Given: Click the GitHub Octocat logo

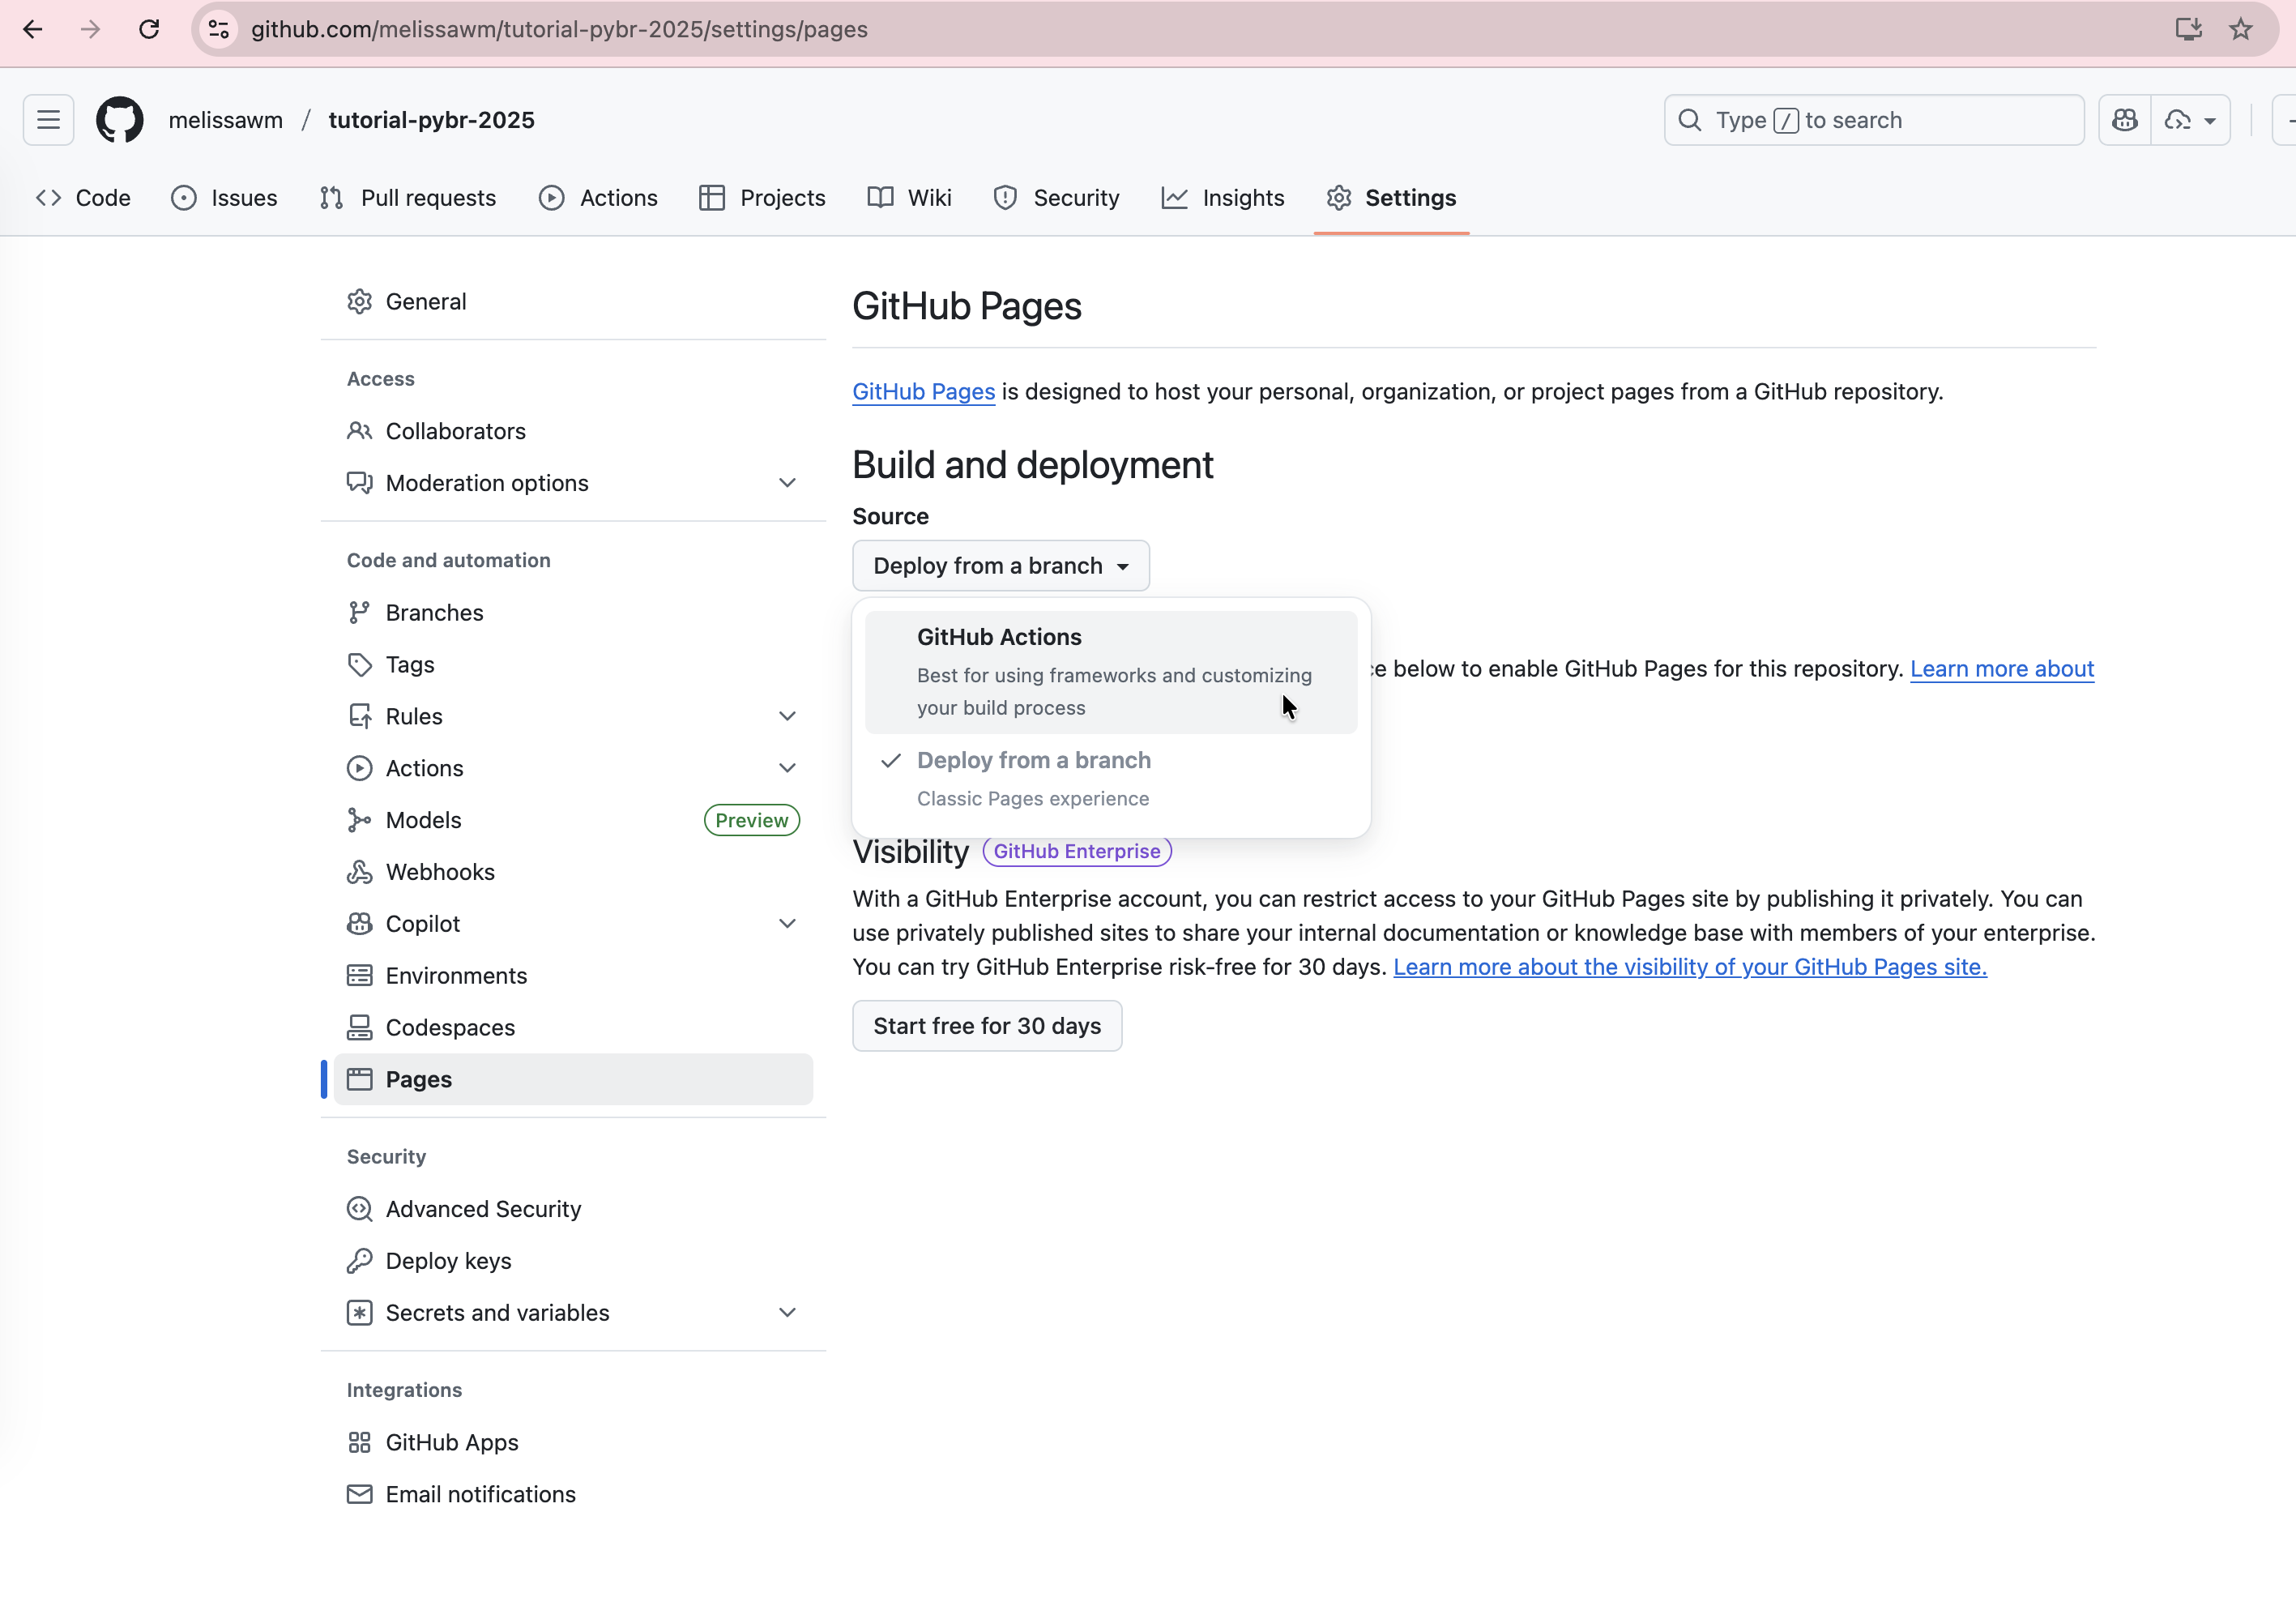Looking at the screenshot, I should point(119,120).
